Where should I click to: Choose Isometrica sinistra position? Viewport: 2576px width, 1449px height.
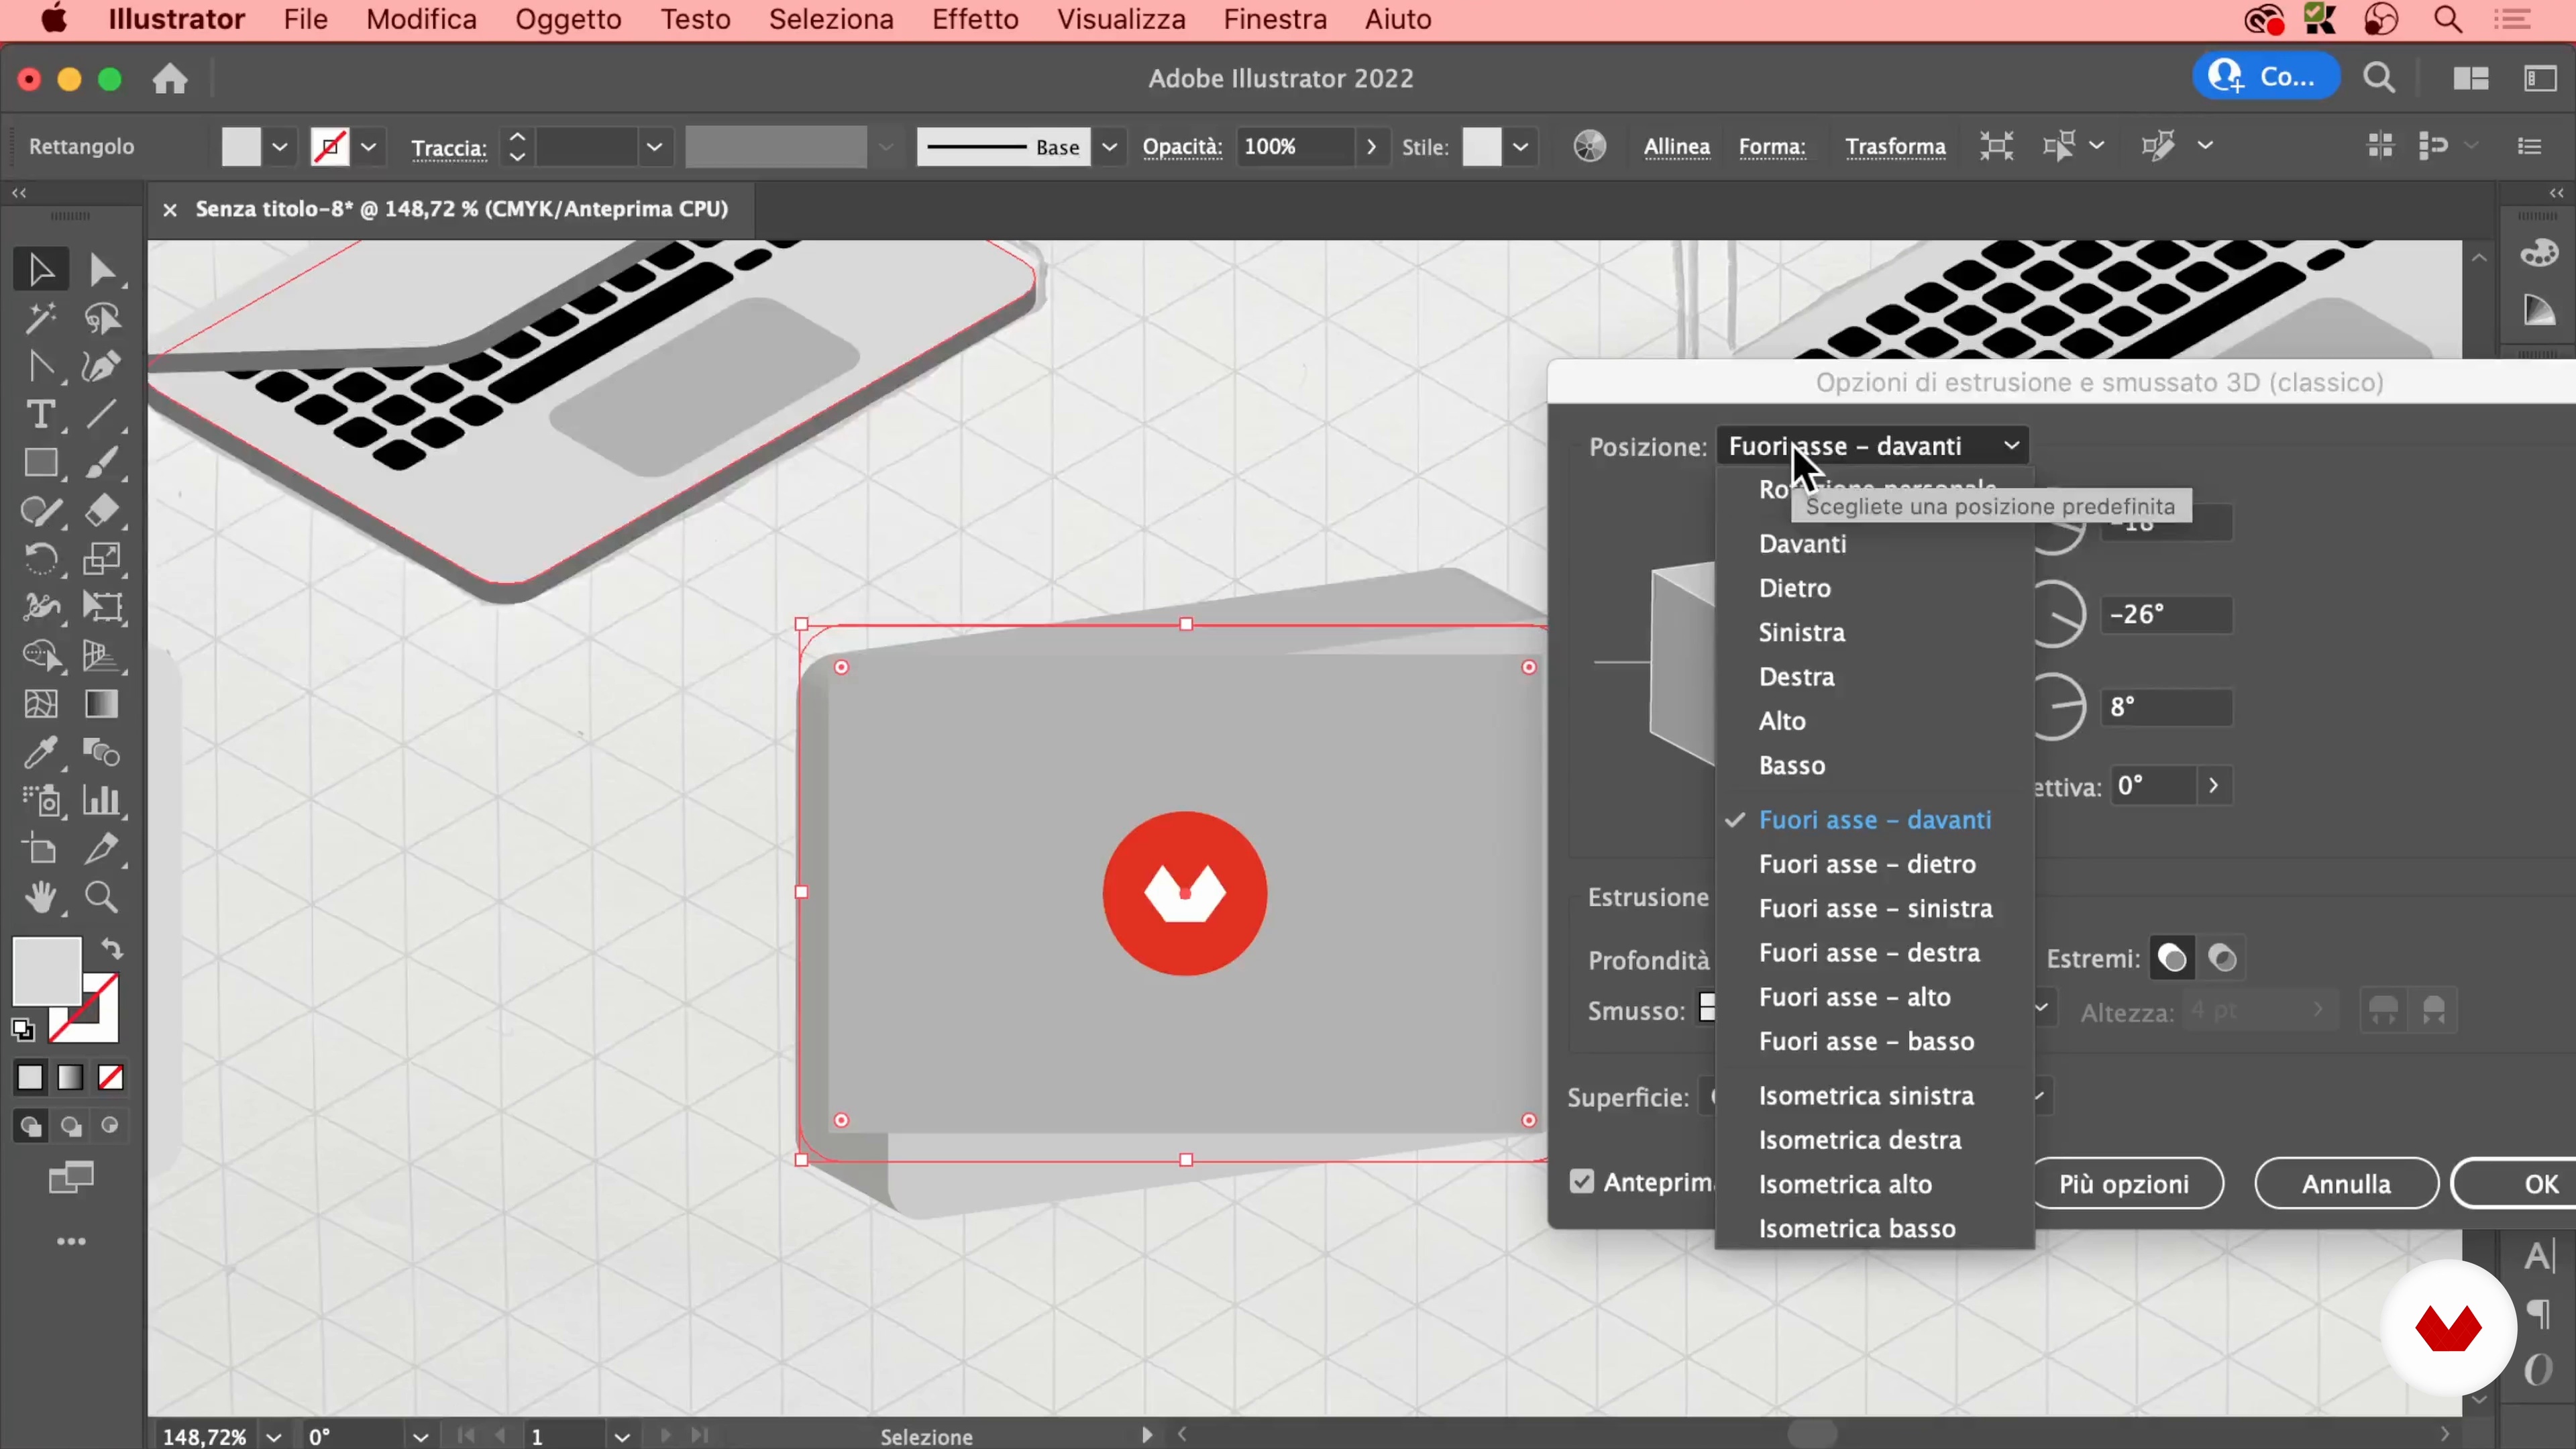tap(1866, 1095)
